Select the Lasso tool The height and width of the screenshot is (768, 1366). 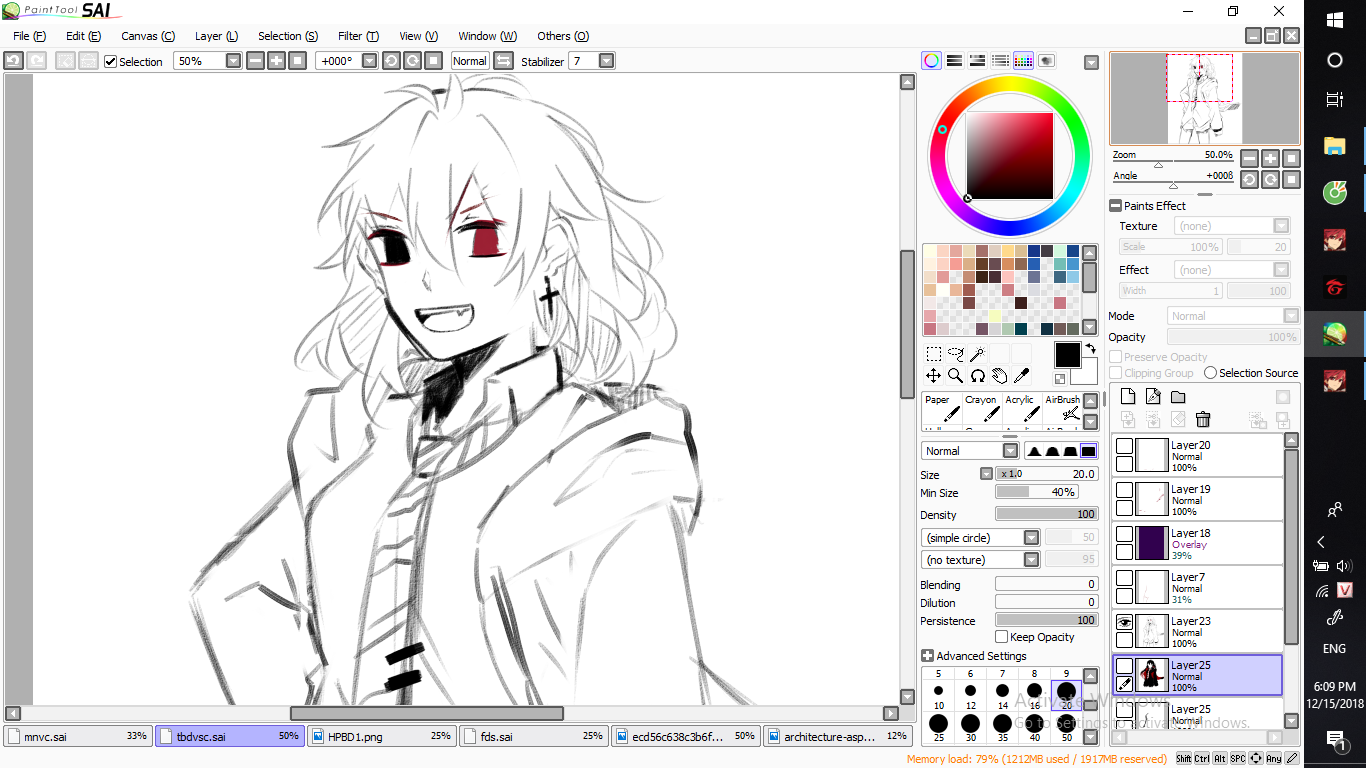tap(955, 354)
